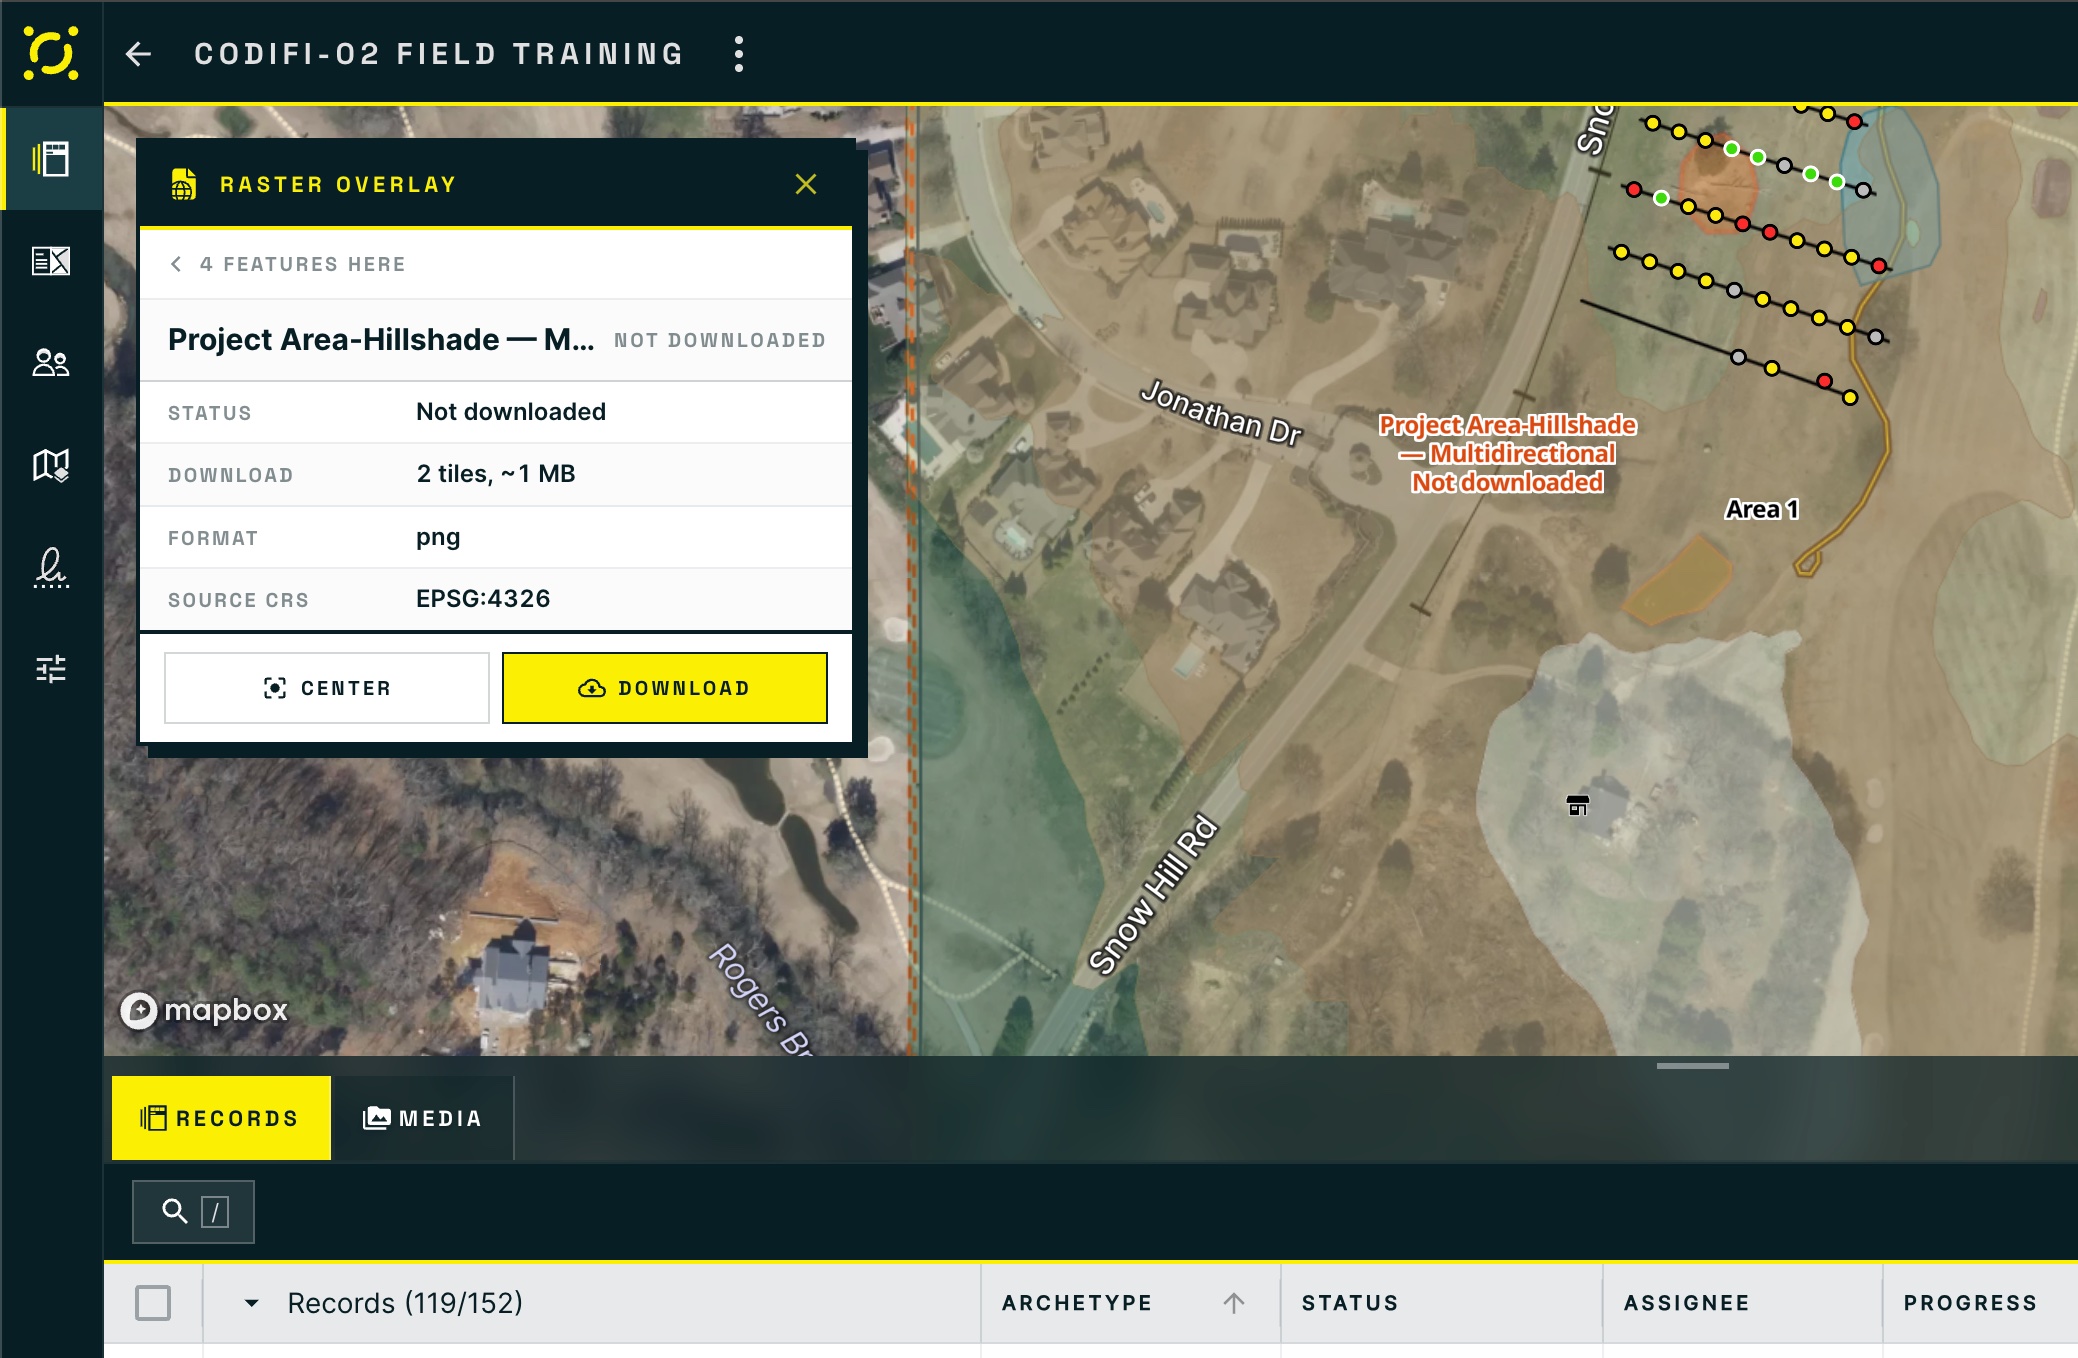Image resolution: width=2078 pixels, height=1358 pixels.
Task: Click the building marker icon on map
Action: pos(1578,805)
